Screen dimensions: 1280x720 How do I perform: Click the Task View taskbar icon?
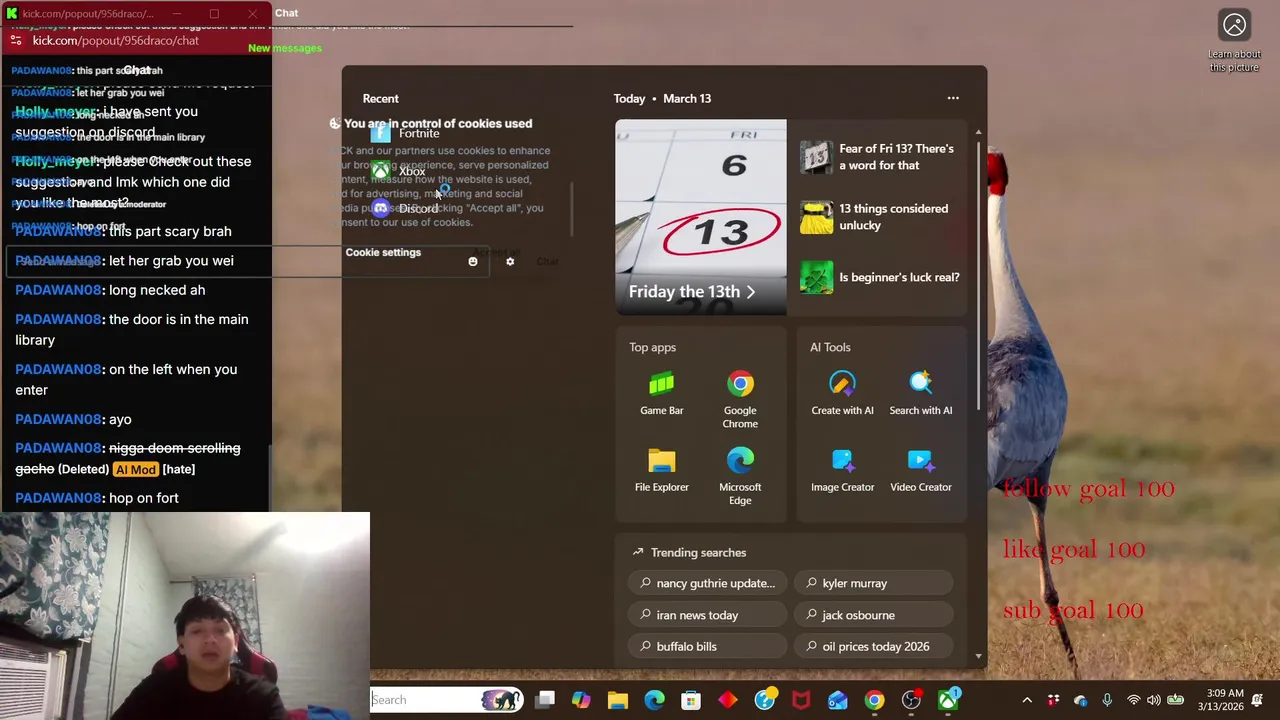click(545, 700)
